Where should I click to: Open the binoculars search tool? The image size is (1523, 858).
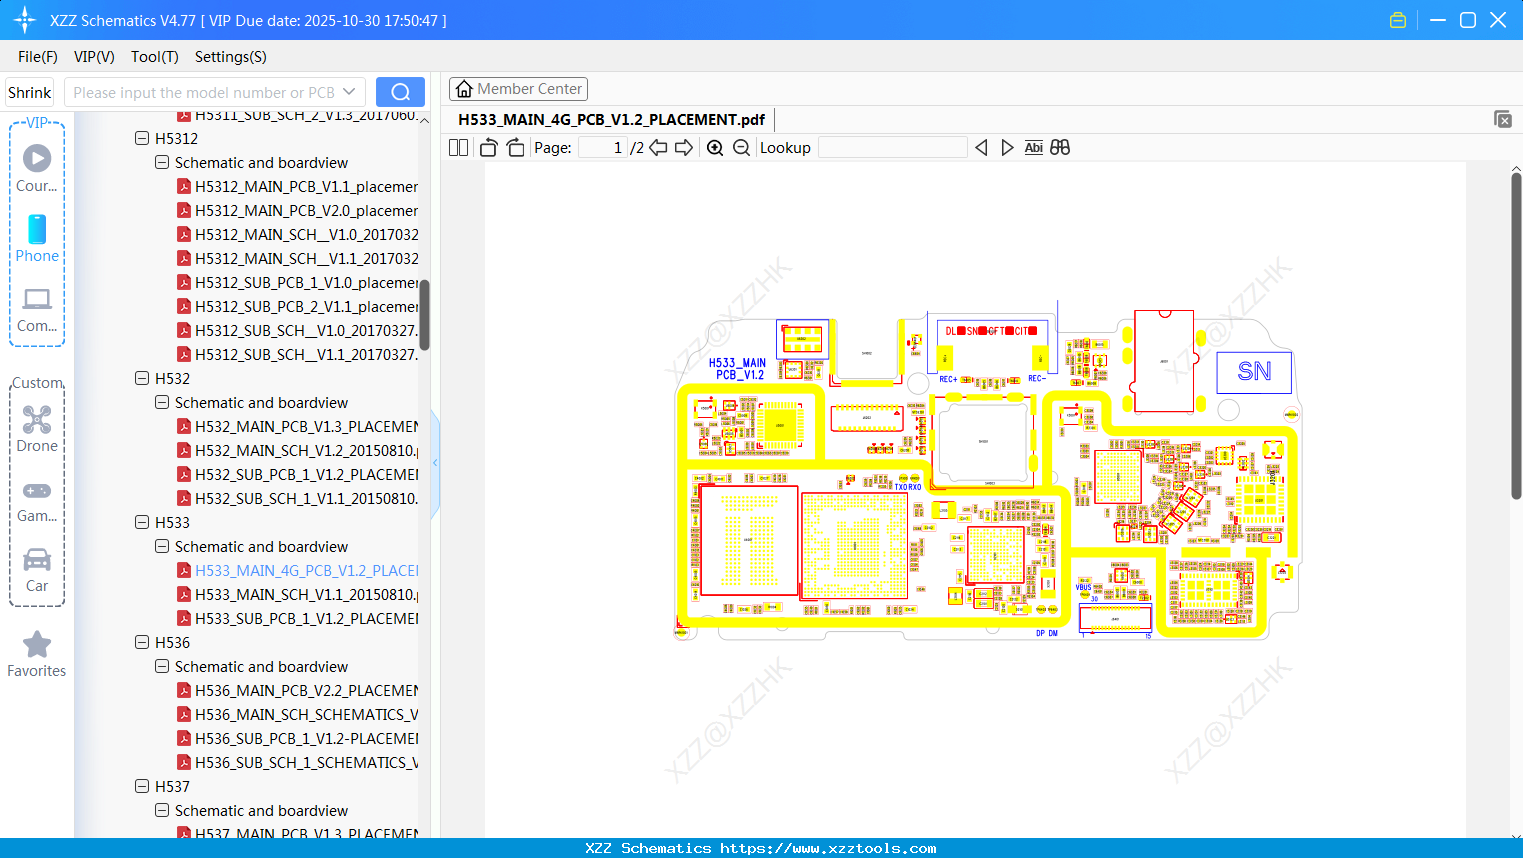1060,147
